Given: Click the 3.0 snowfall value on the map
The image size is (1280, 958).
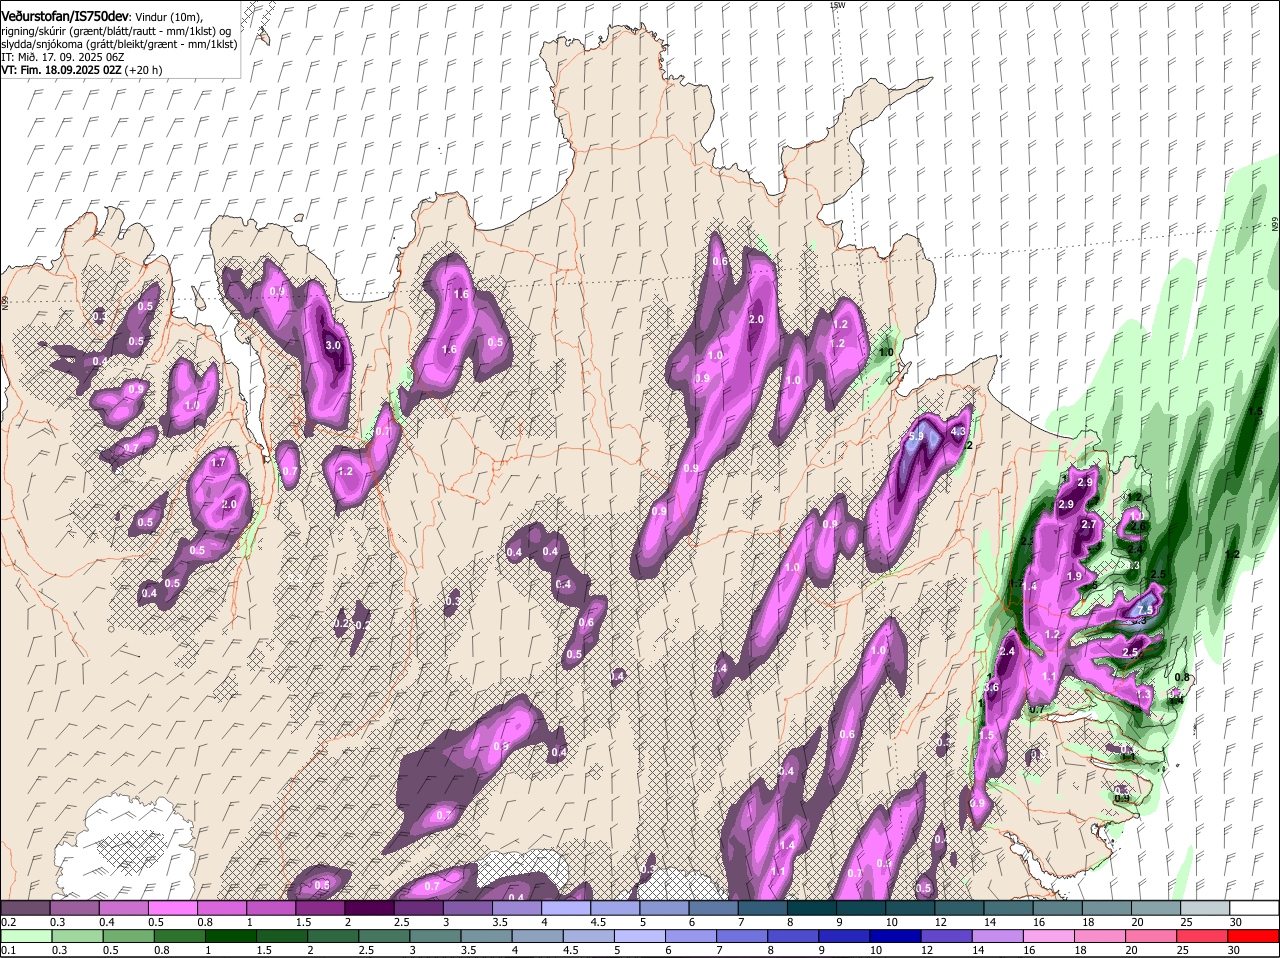Looking at the screenshot, I should [333, 345].
